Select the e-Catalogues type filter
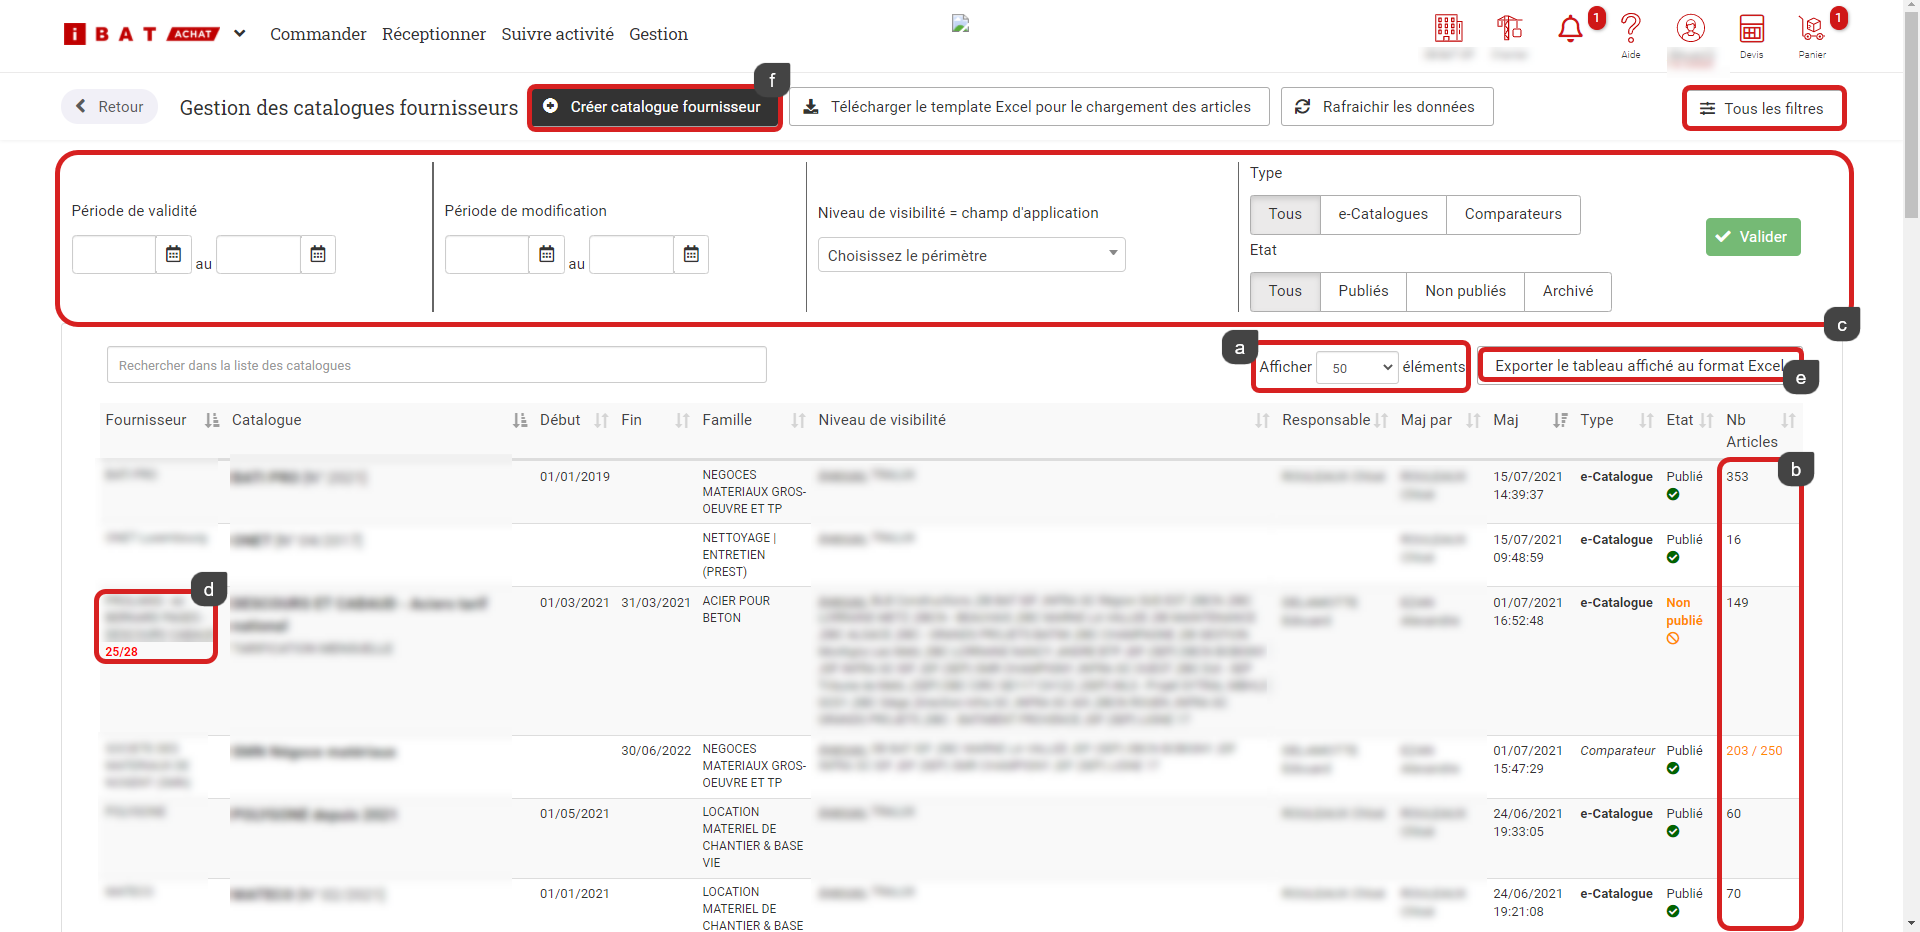The width and height of the screenshot is (1920, 932). tap(1382, 214)
